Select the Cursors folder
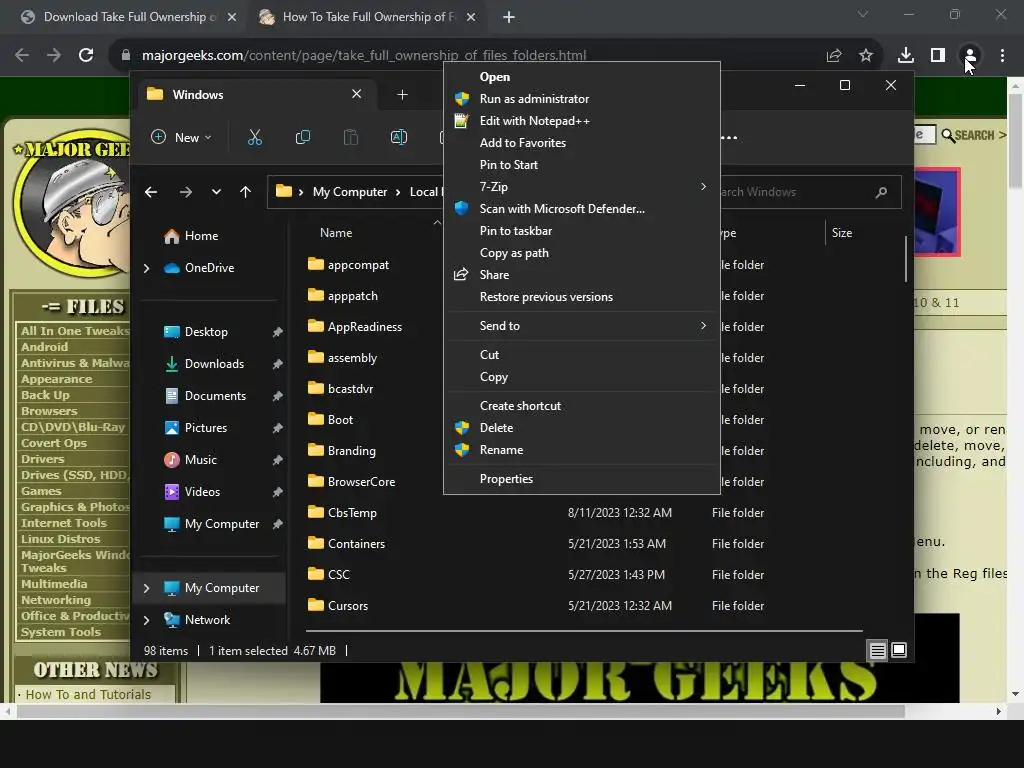1024x768 pixels. pos(347,605)
